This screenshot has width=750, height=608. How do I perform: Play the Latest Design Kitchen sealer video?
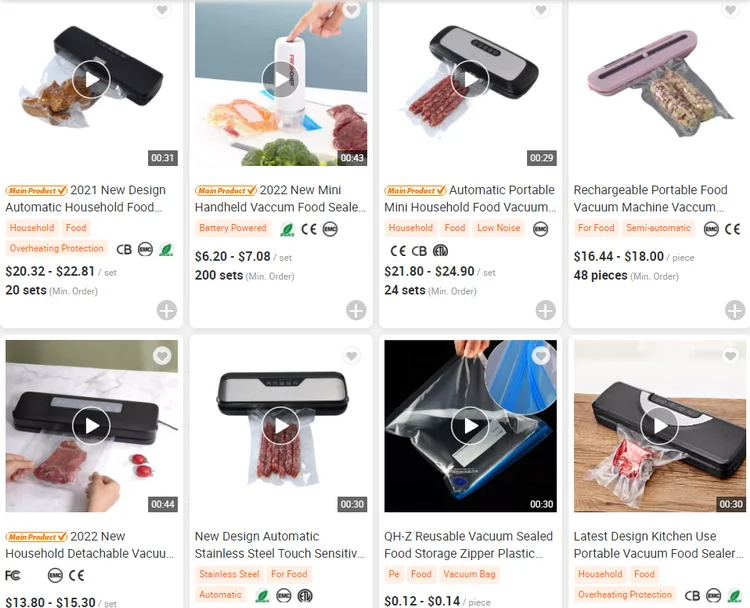pos(660,426)
